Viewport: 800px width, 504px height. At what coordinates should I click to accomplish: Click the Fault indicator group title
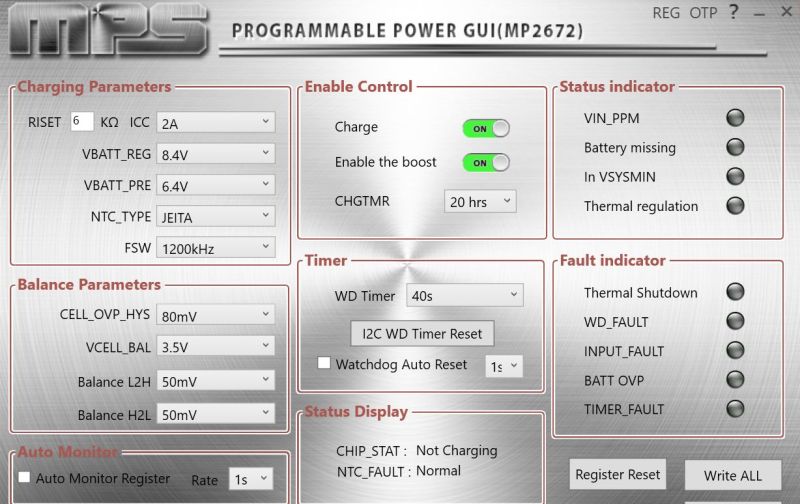click(x=612, y=260)
